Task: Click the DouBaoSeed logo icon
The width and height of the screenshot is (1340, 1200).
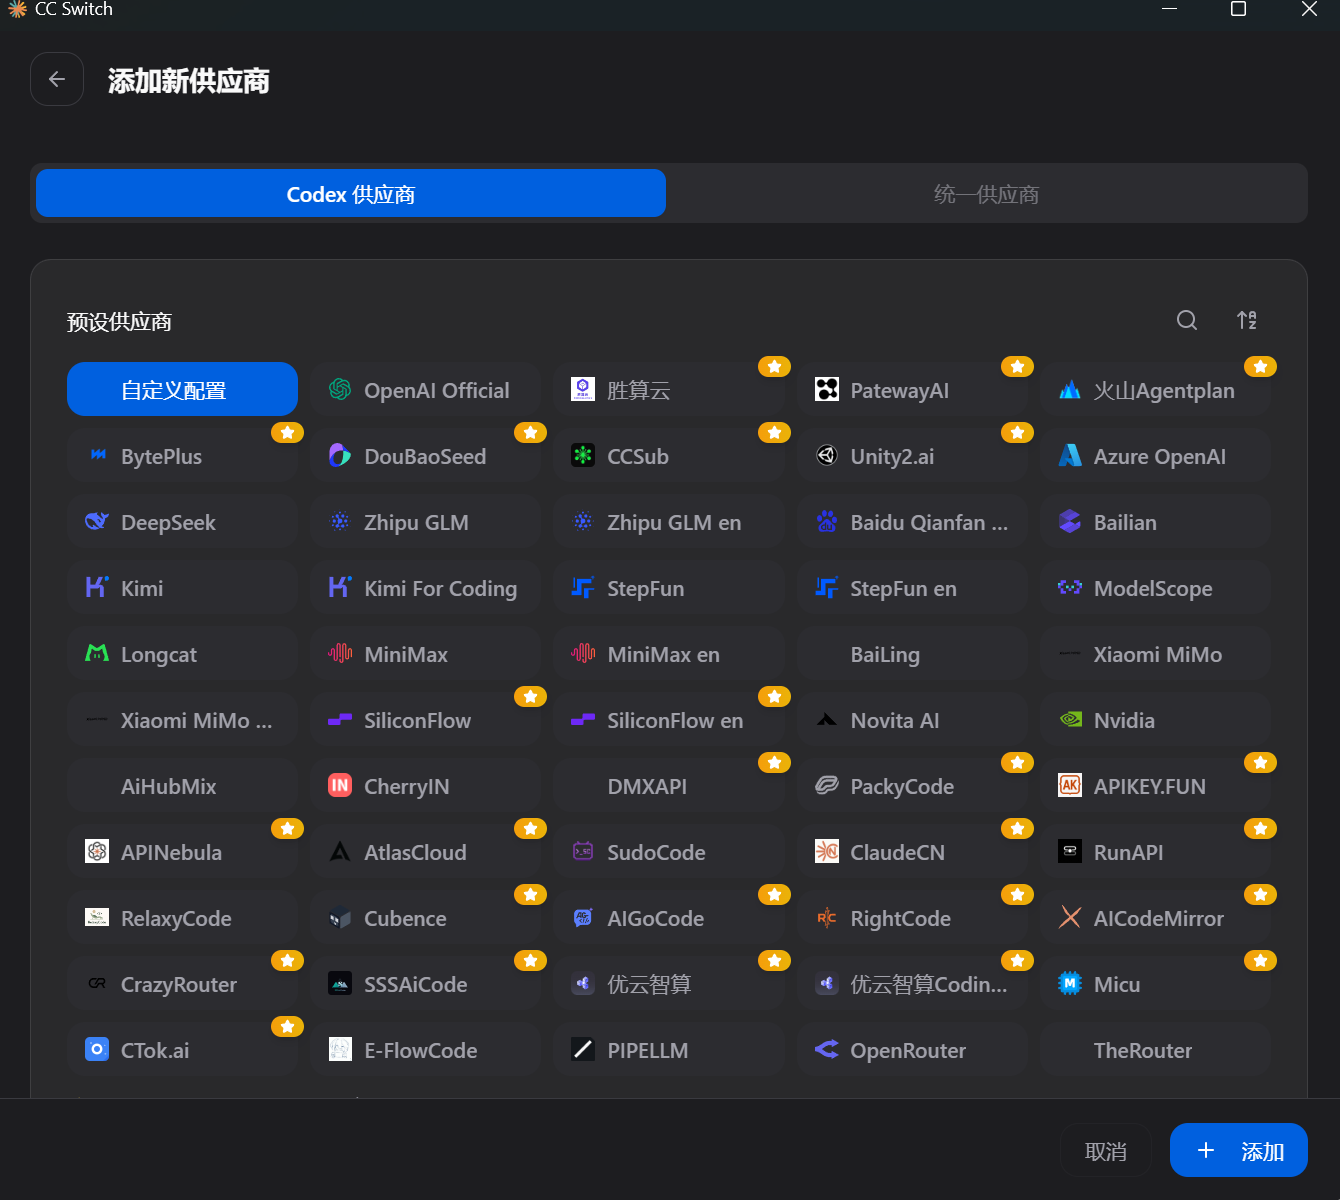Action: [340, 455]
